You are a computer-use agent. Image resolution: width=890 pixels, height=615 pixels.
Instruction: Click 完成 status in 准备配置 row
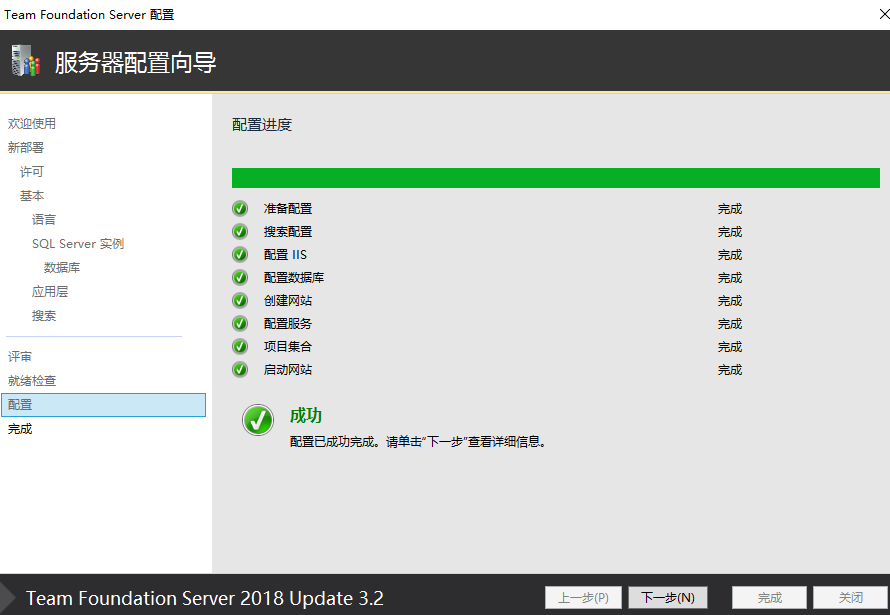(x=730, y=209)
